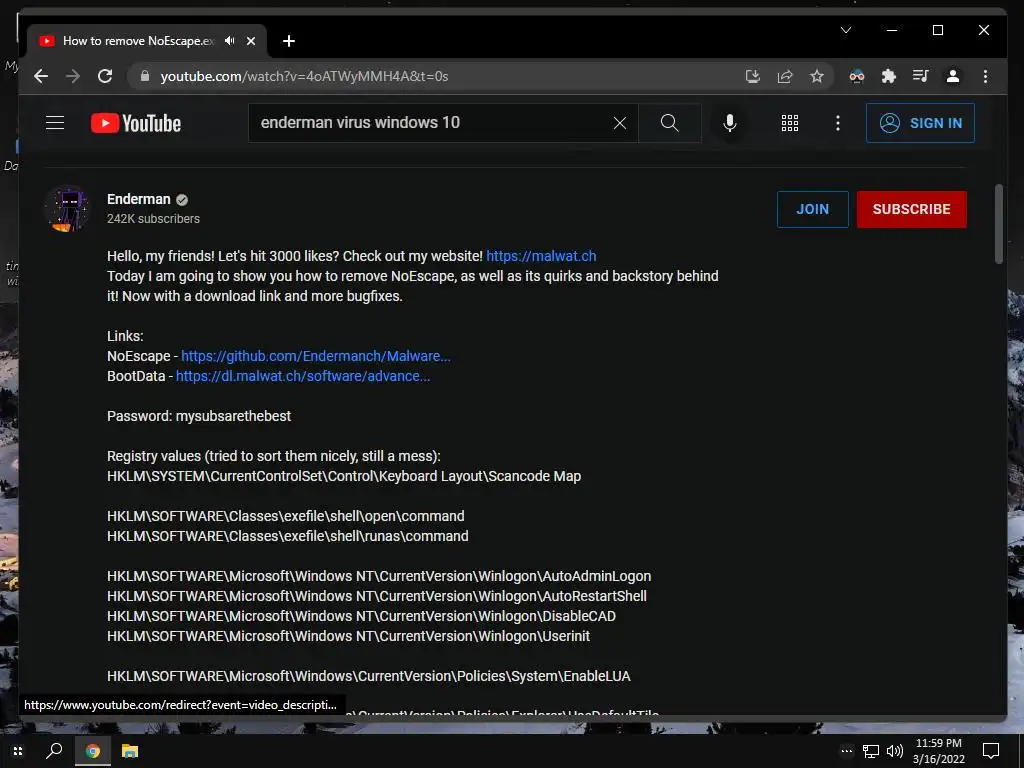This screenshot has width=1024, height=768.
Task: Open the tab search chevron
Action: point(846,30)
